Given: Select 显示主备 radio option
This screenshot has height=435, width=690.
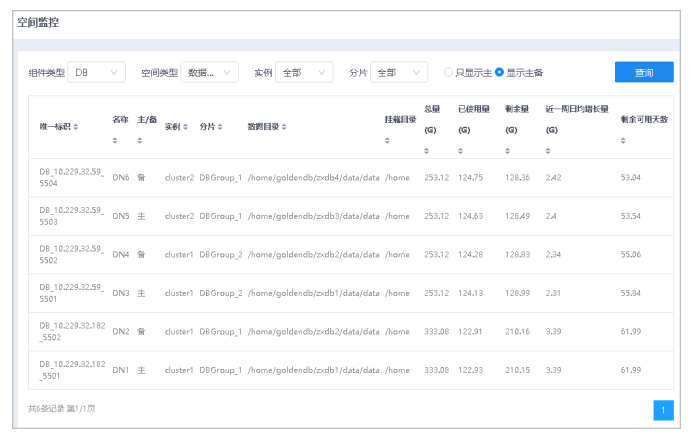Looking at the screenshot, I should pyautogui.click(x=499, y=72).
